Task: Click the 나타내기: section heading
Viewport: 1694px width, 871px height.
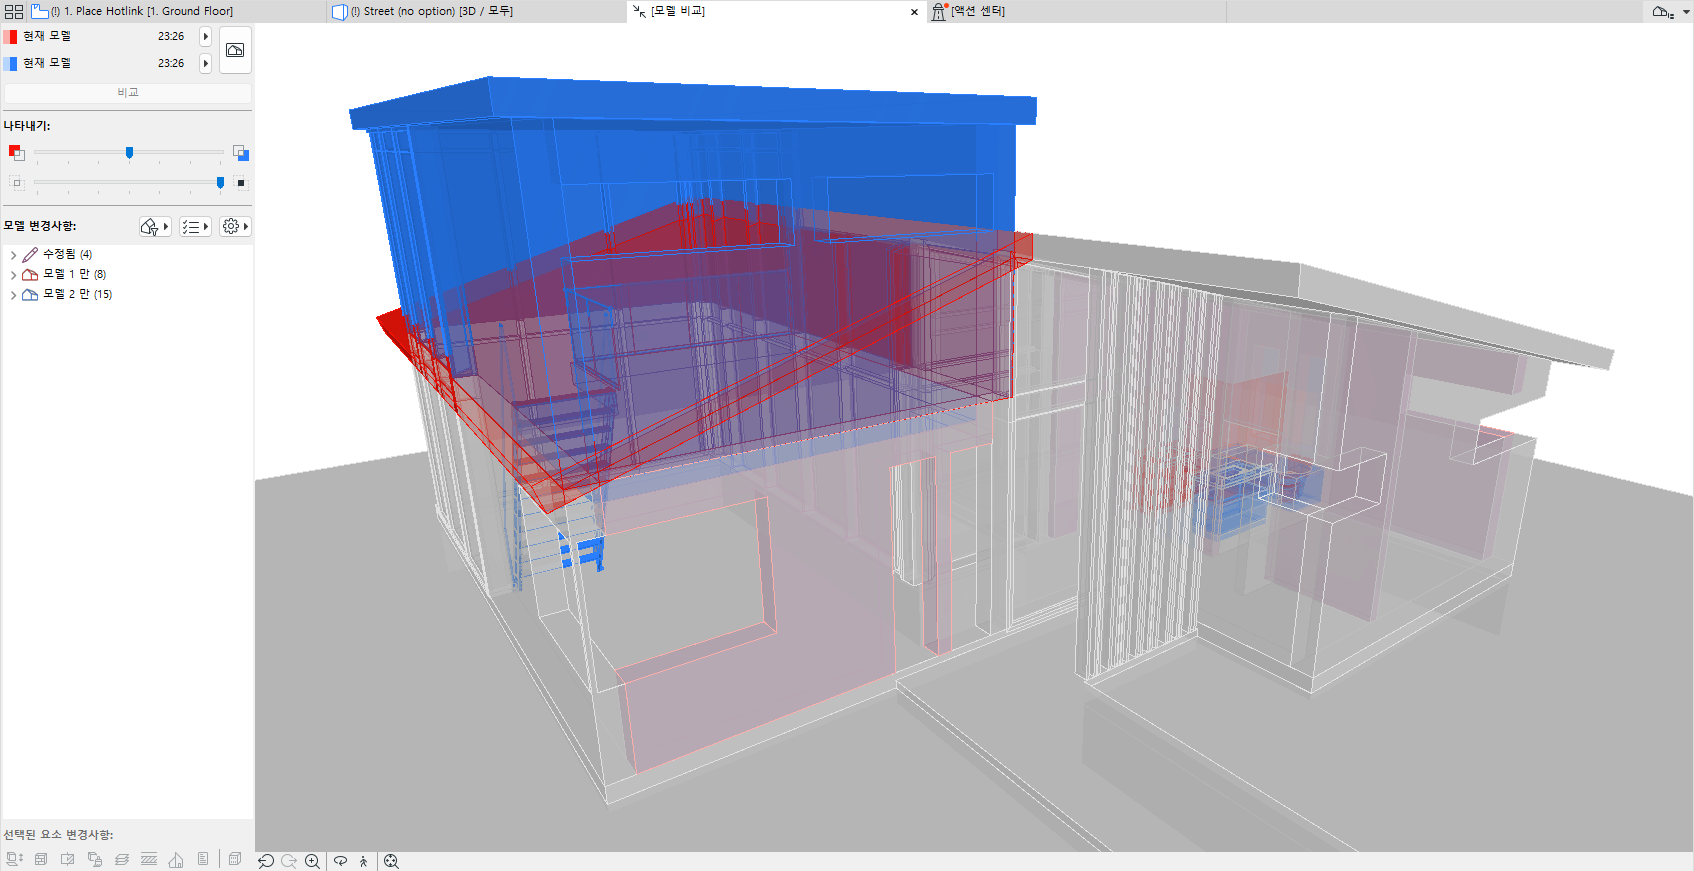Action: 27,126
